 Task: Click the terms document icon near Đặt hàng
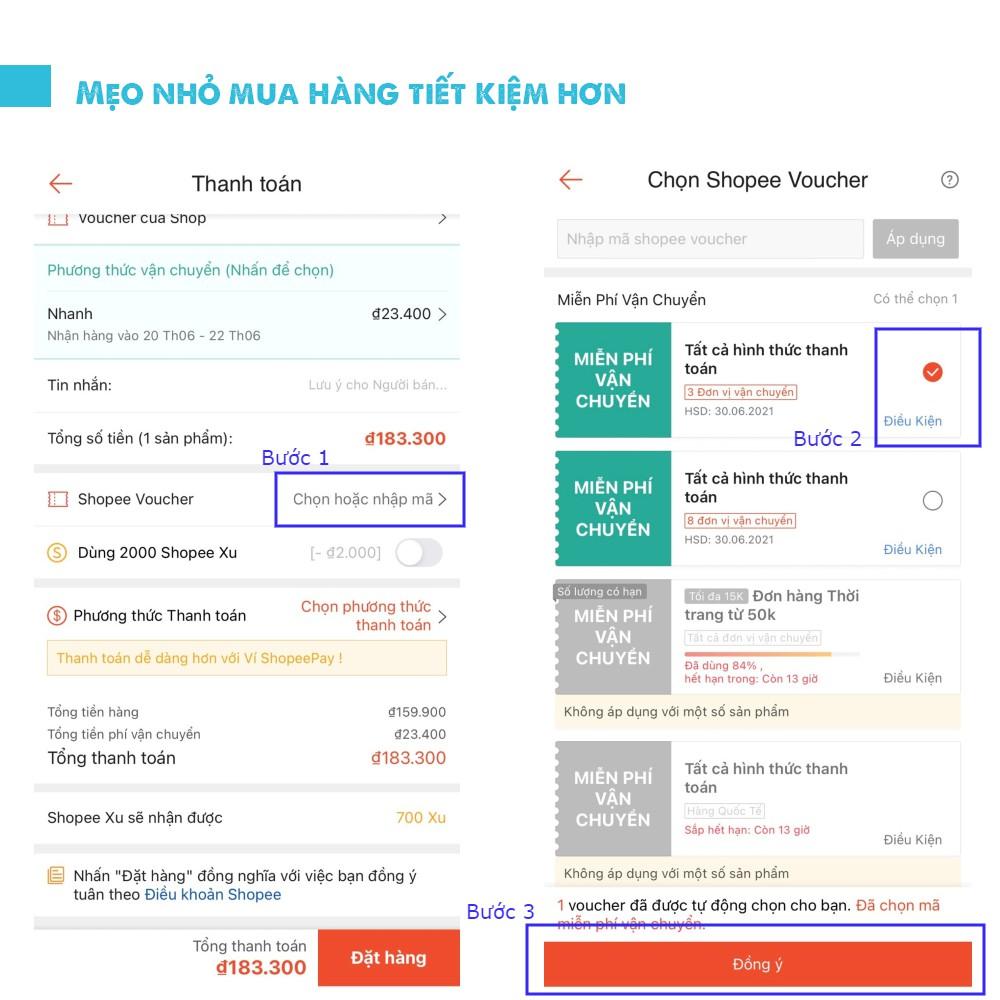[56, 876]
